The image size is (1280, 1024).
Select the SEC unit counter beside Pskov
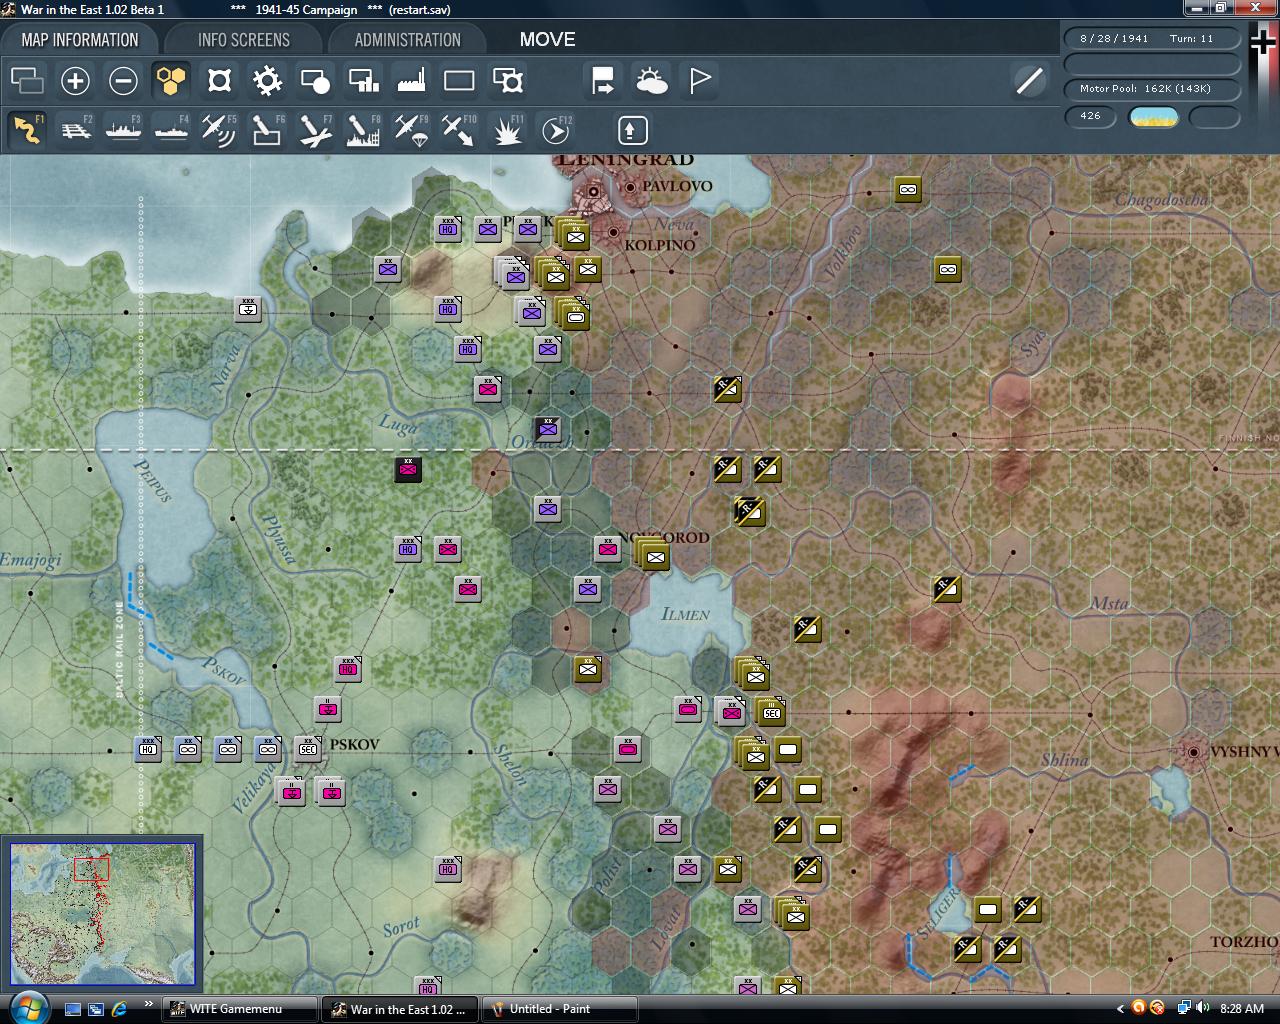[308, 748]
